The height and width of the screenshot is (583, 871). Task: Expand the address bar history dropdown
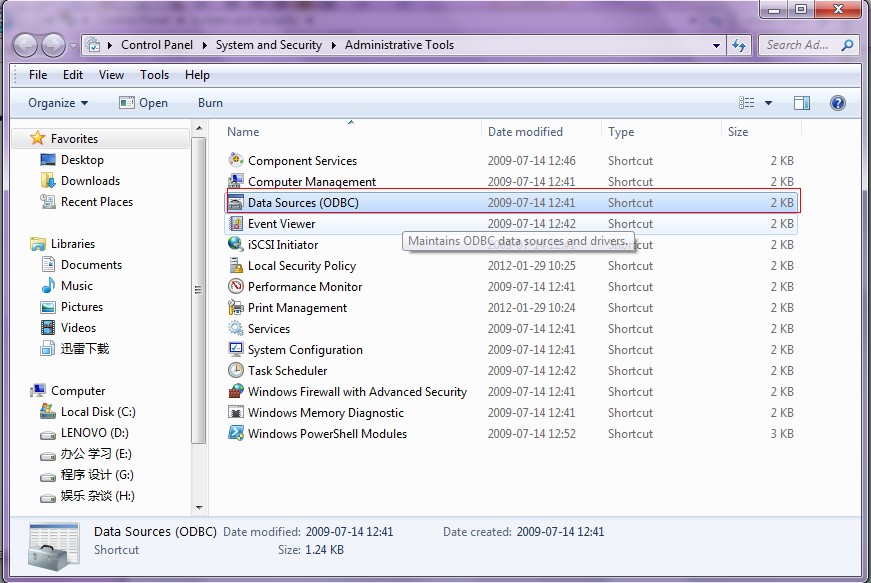tap(717, 46)
